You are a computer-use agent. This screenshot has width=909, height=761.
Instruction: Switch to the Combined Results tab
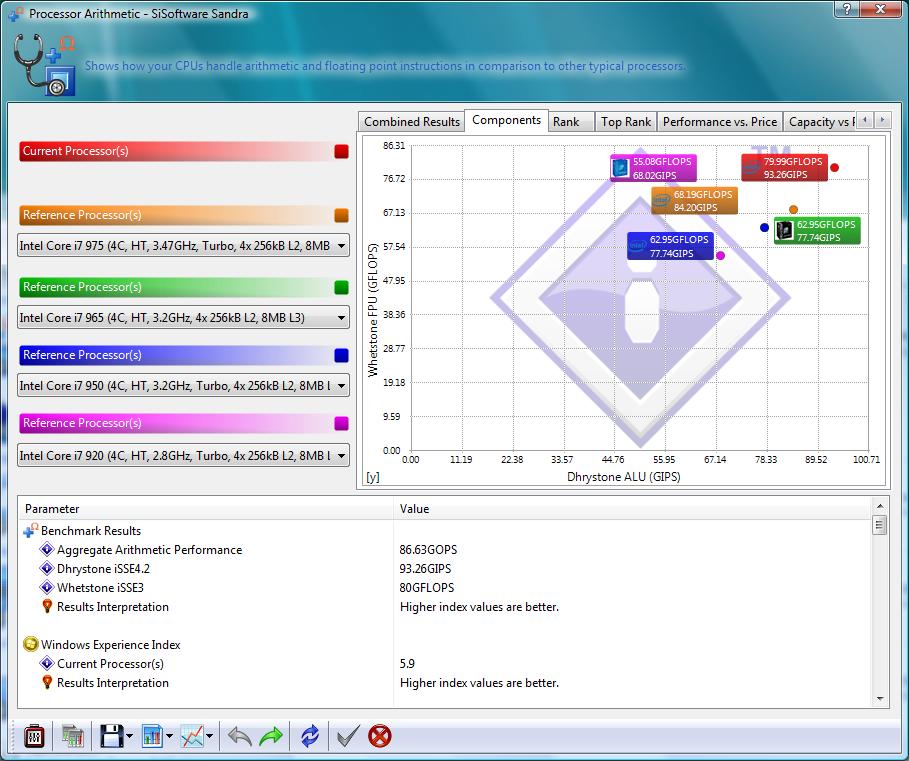point(412,122)
